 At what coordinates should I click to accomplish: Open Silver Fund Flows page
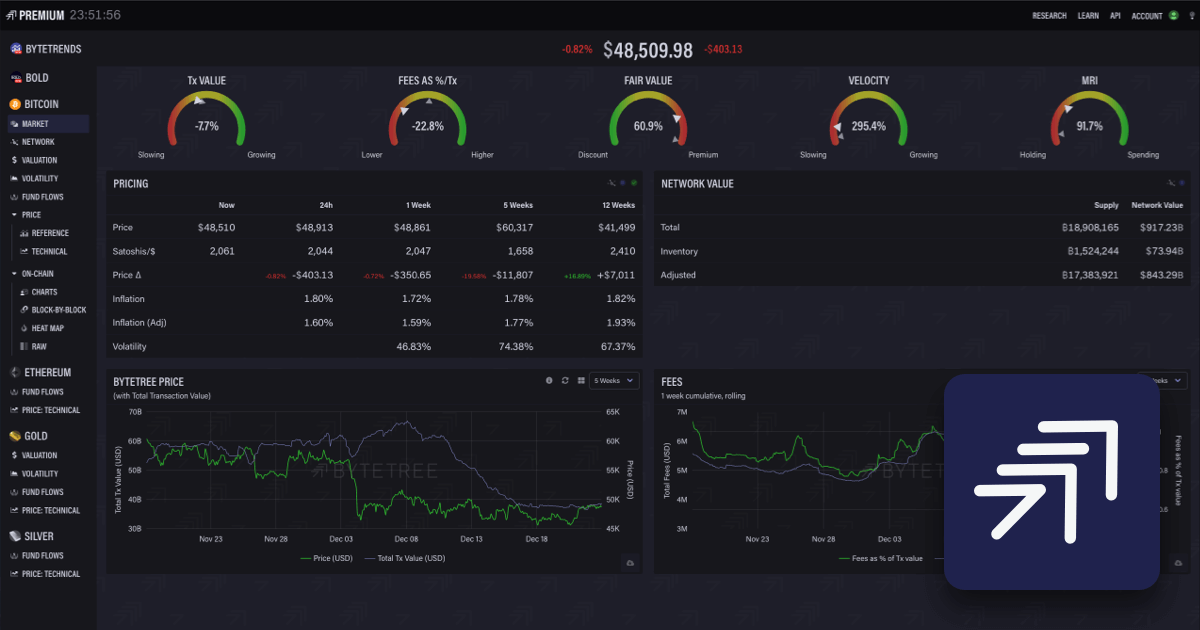(x=42, y=556)
